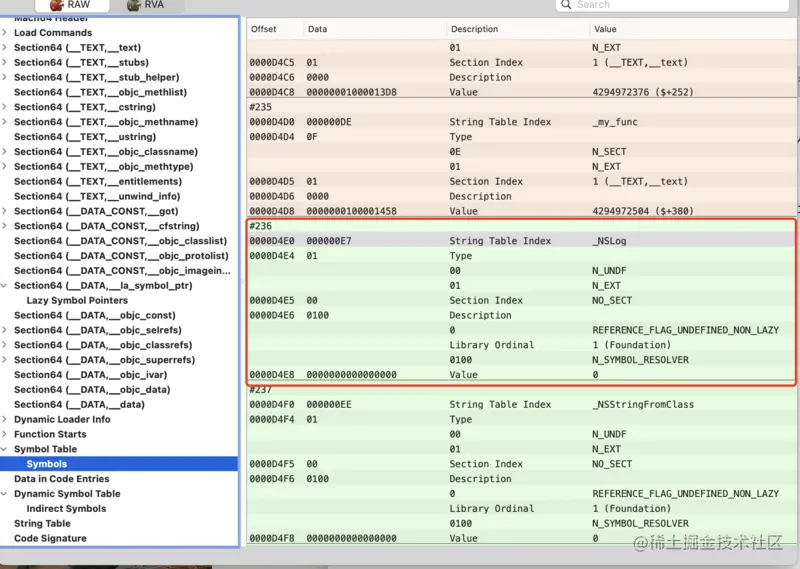Image resolution: width=800 pixels, height=569 pixels.
Task: Switch to the RVA tab
Action: click(147, 5)
